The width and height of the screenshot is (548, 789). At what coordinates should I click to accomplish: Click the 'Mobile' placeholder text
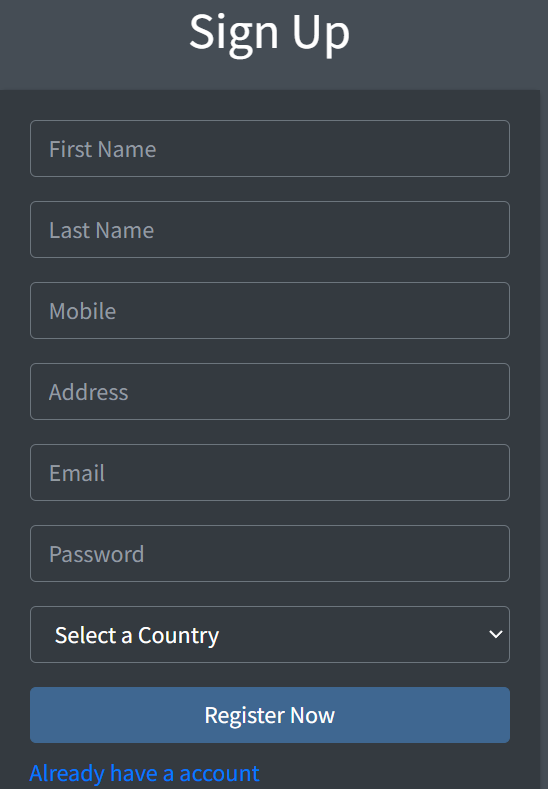point(83,311)
